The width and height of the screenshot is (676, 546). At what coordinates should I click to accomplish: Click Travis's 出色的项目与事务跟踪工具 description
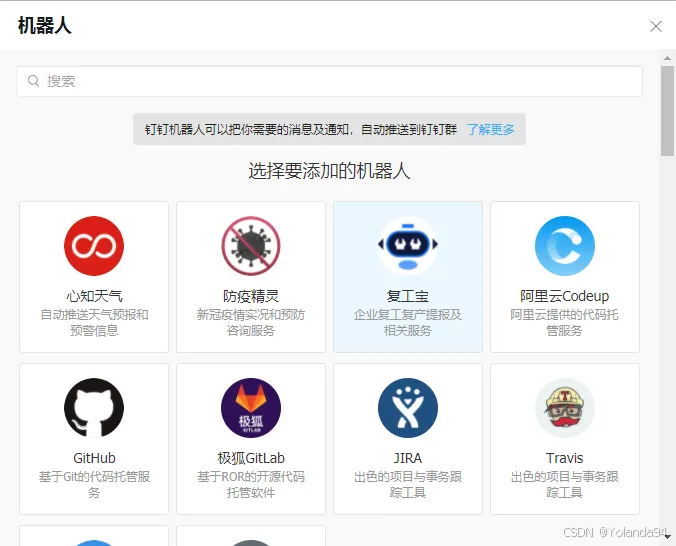[565, 484]
